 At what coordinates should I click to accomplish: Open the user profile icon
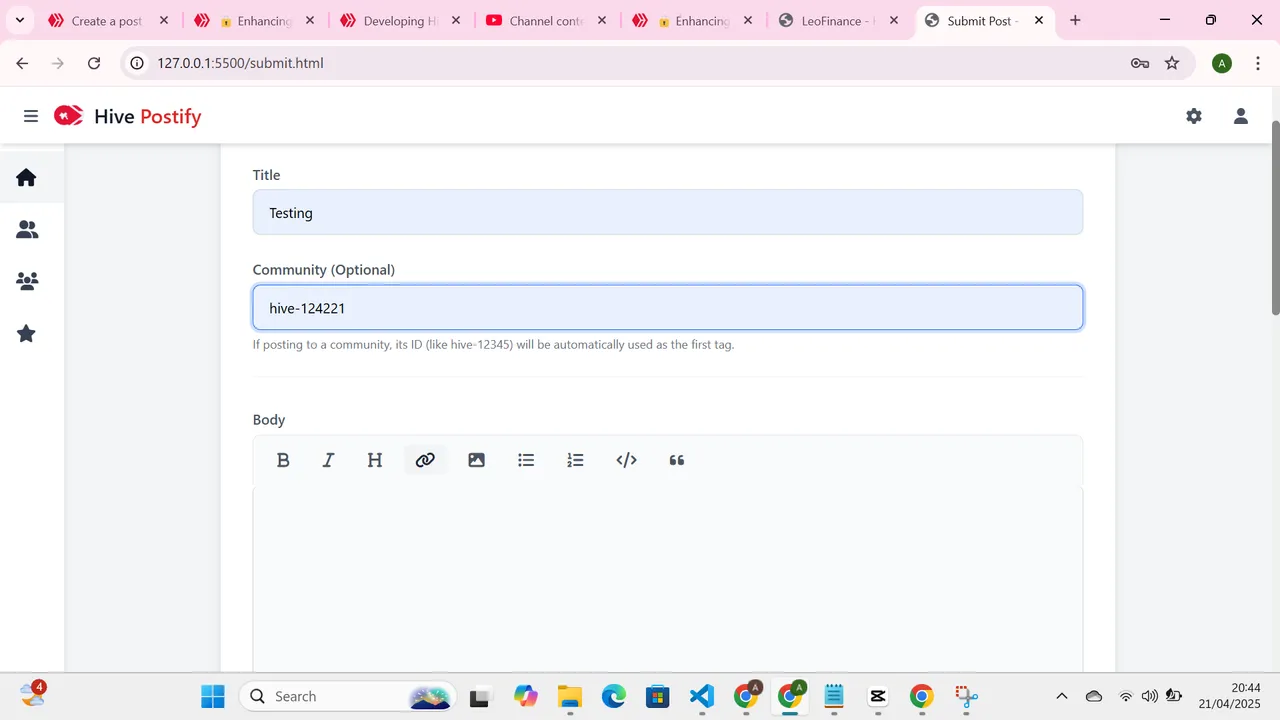coord(1241,116)
